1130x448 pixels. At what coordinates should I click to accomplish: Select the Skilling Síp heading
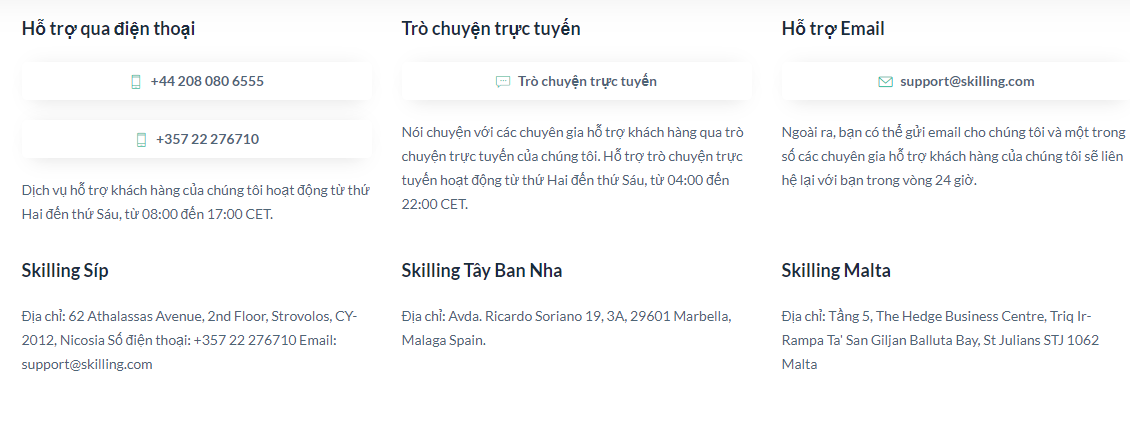tap(65, 271)
